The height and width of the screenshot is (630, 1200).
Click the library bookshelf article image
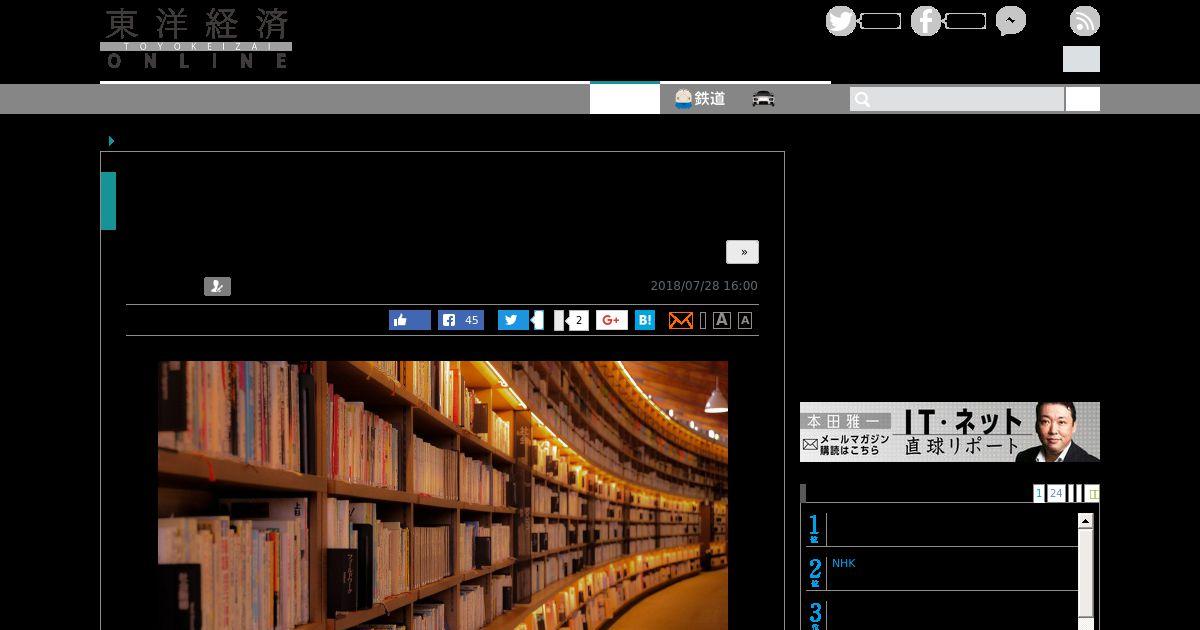[x=443, y=495]
